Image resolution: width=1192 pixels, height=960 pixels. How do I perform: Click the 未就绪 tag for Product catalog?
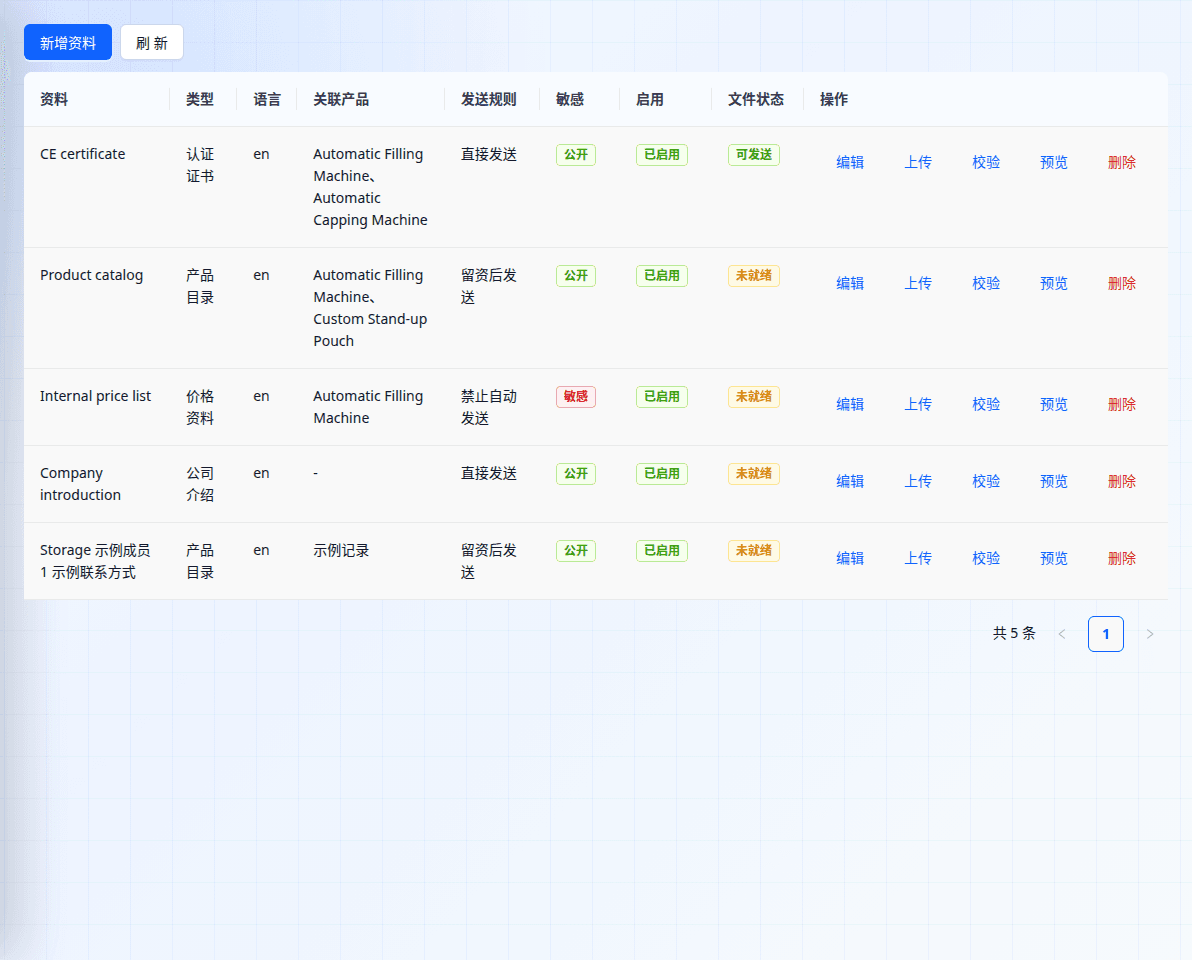(753, 275)
